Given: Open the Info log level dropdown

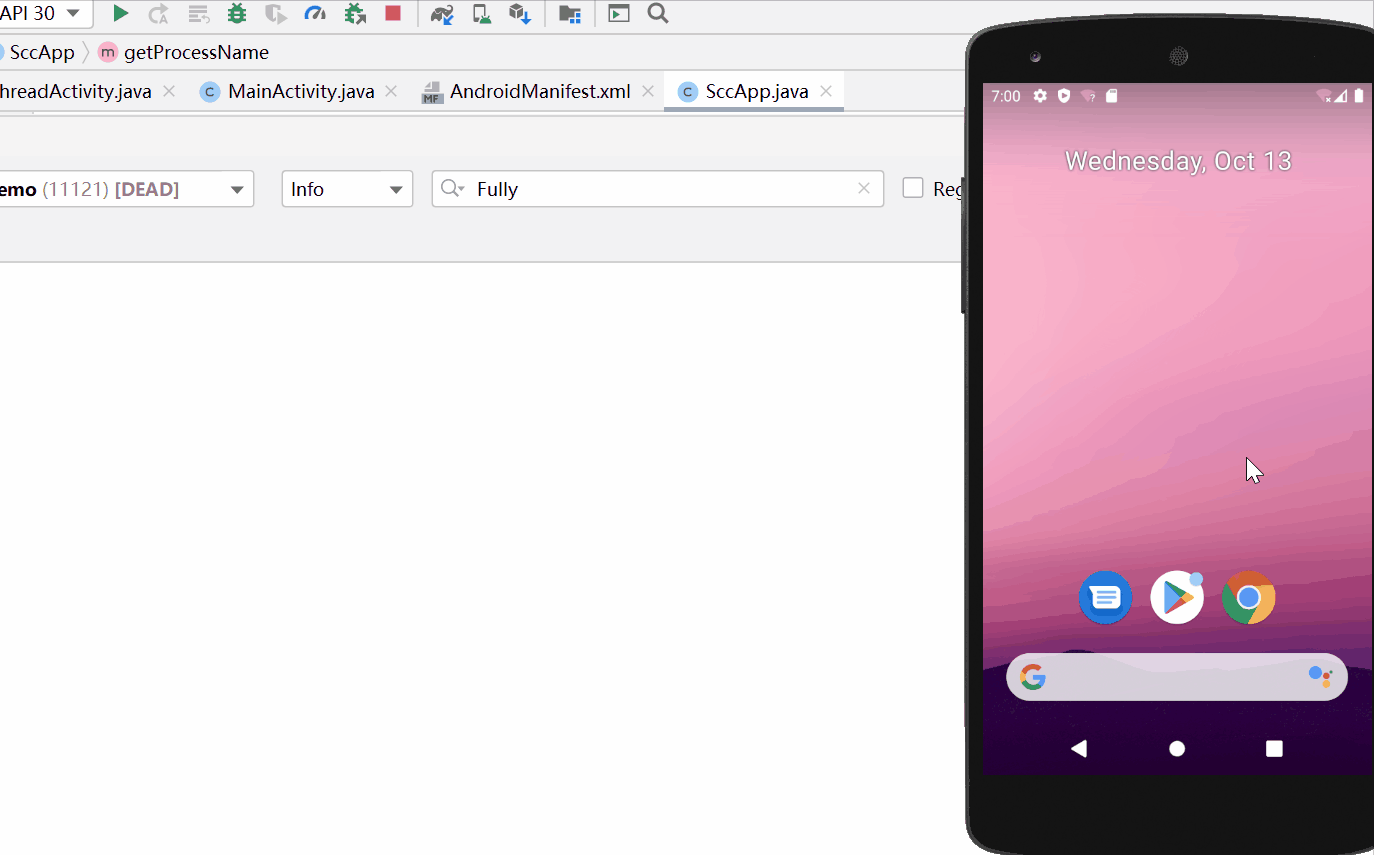Looking at the screenshot, I should point(347,189).
